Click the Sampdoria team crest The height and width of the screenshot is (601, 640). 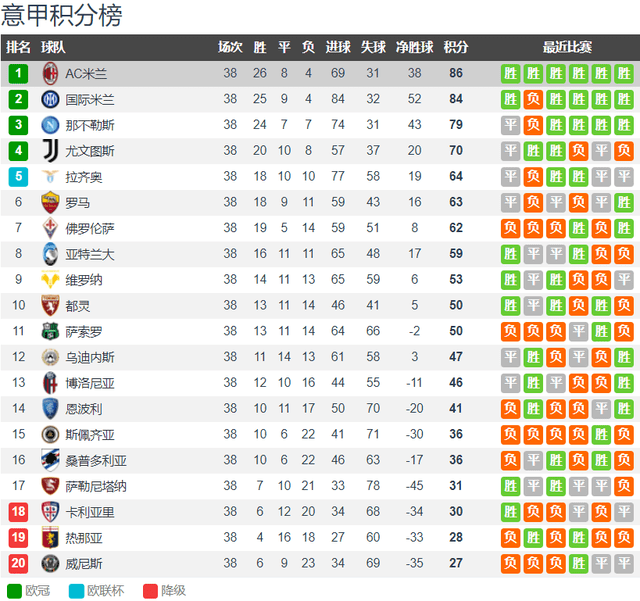tap(50, 460)
